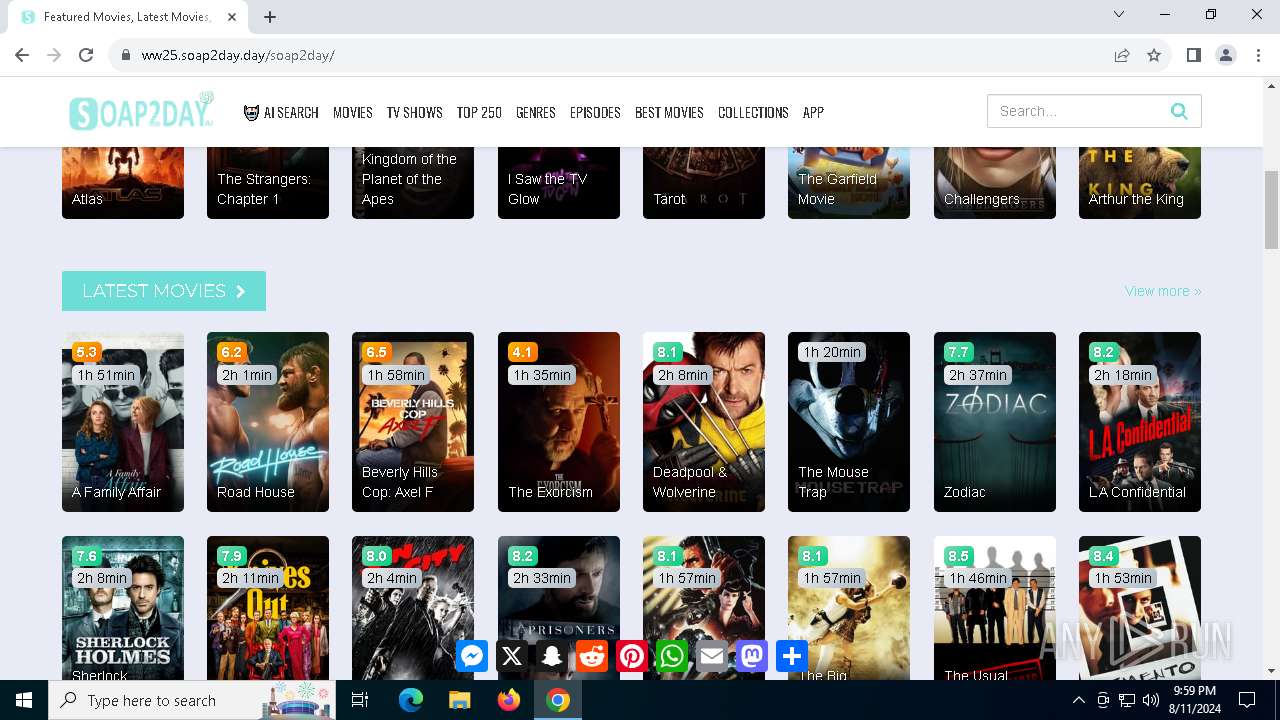The height and width of the screenshot is (720, 1280).
Task: Go back in browser history
Action: coord(24,55)
